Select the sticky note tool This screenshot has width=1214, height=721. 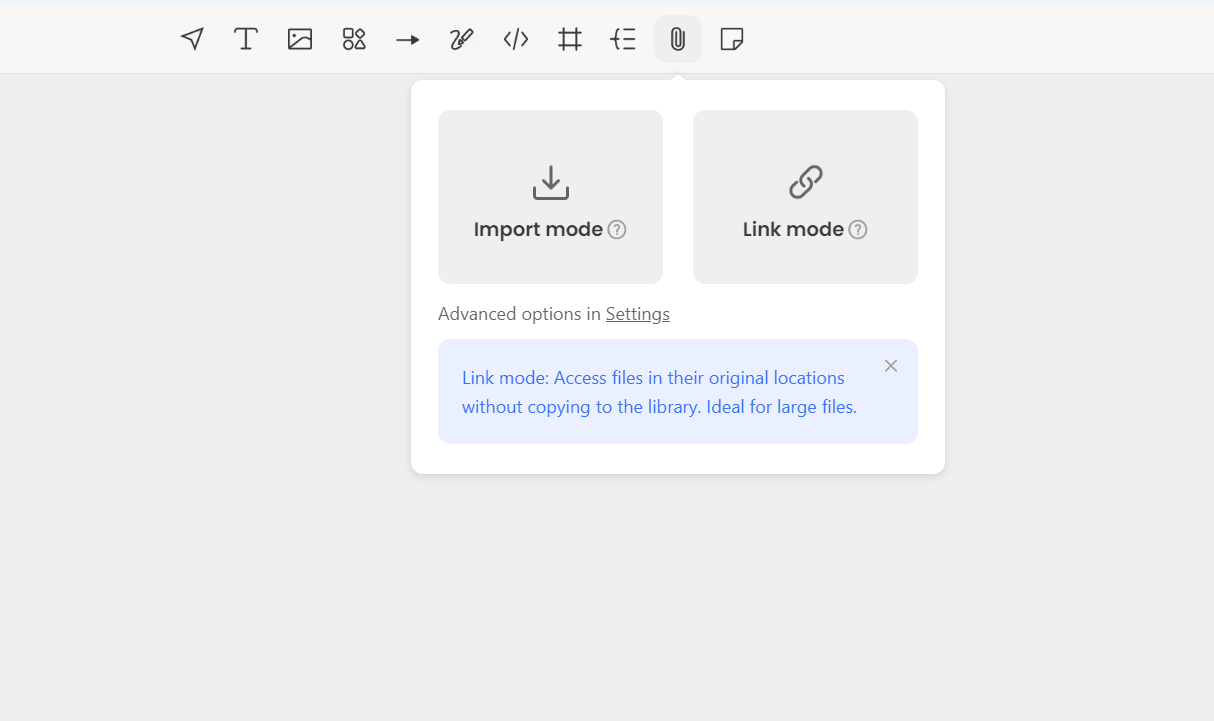[732, 39]
